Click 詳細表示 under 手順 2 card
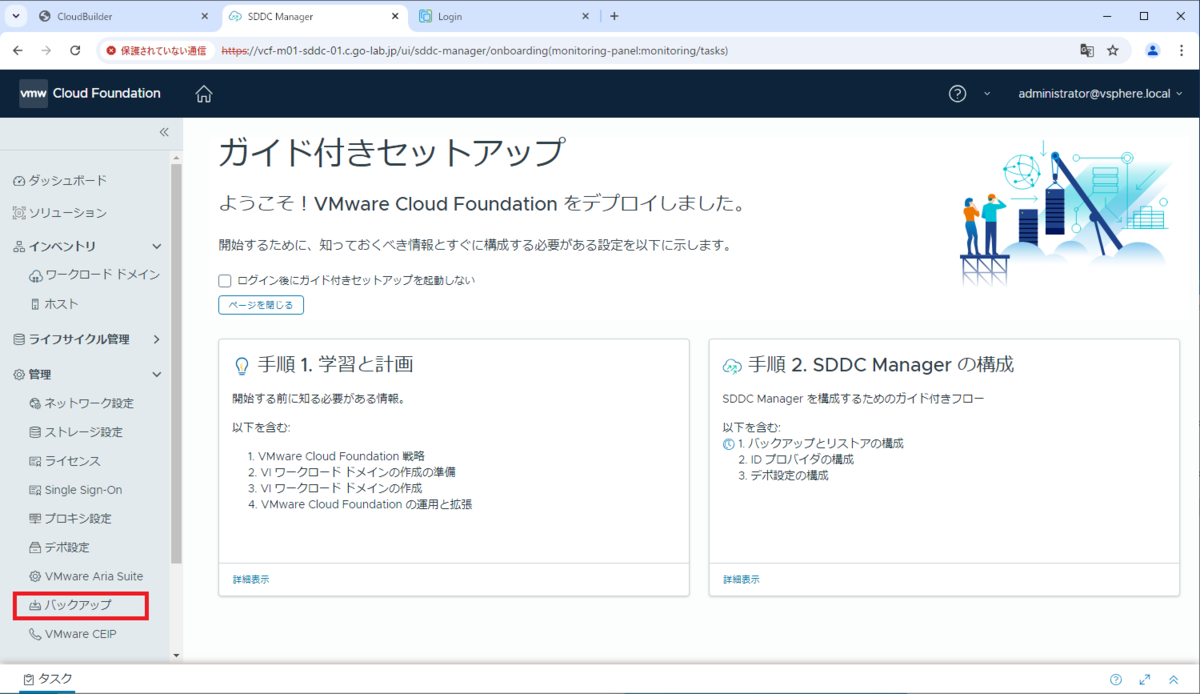Screen dimensions: 1200x694 point(741,580)
